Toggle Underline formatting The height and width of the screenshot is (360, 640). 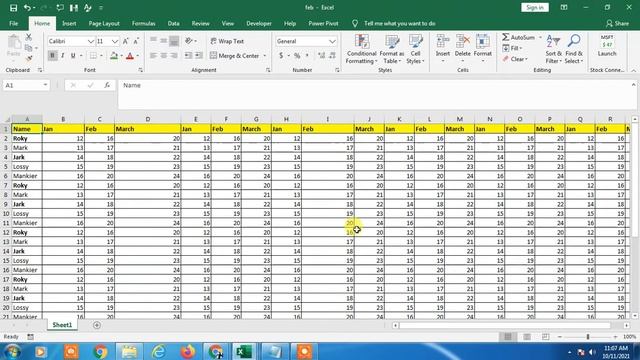coord(73,56)
